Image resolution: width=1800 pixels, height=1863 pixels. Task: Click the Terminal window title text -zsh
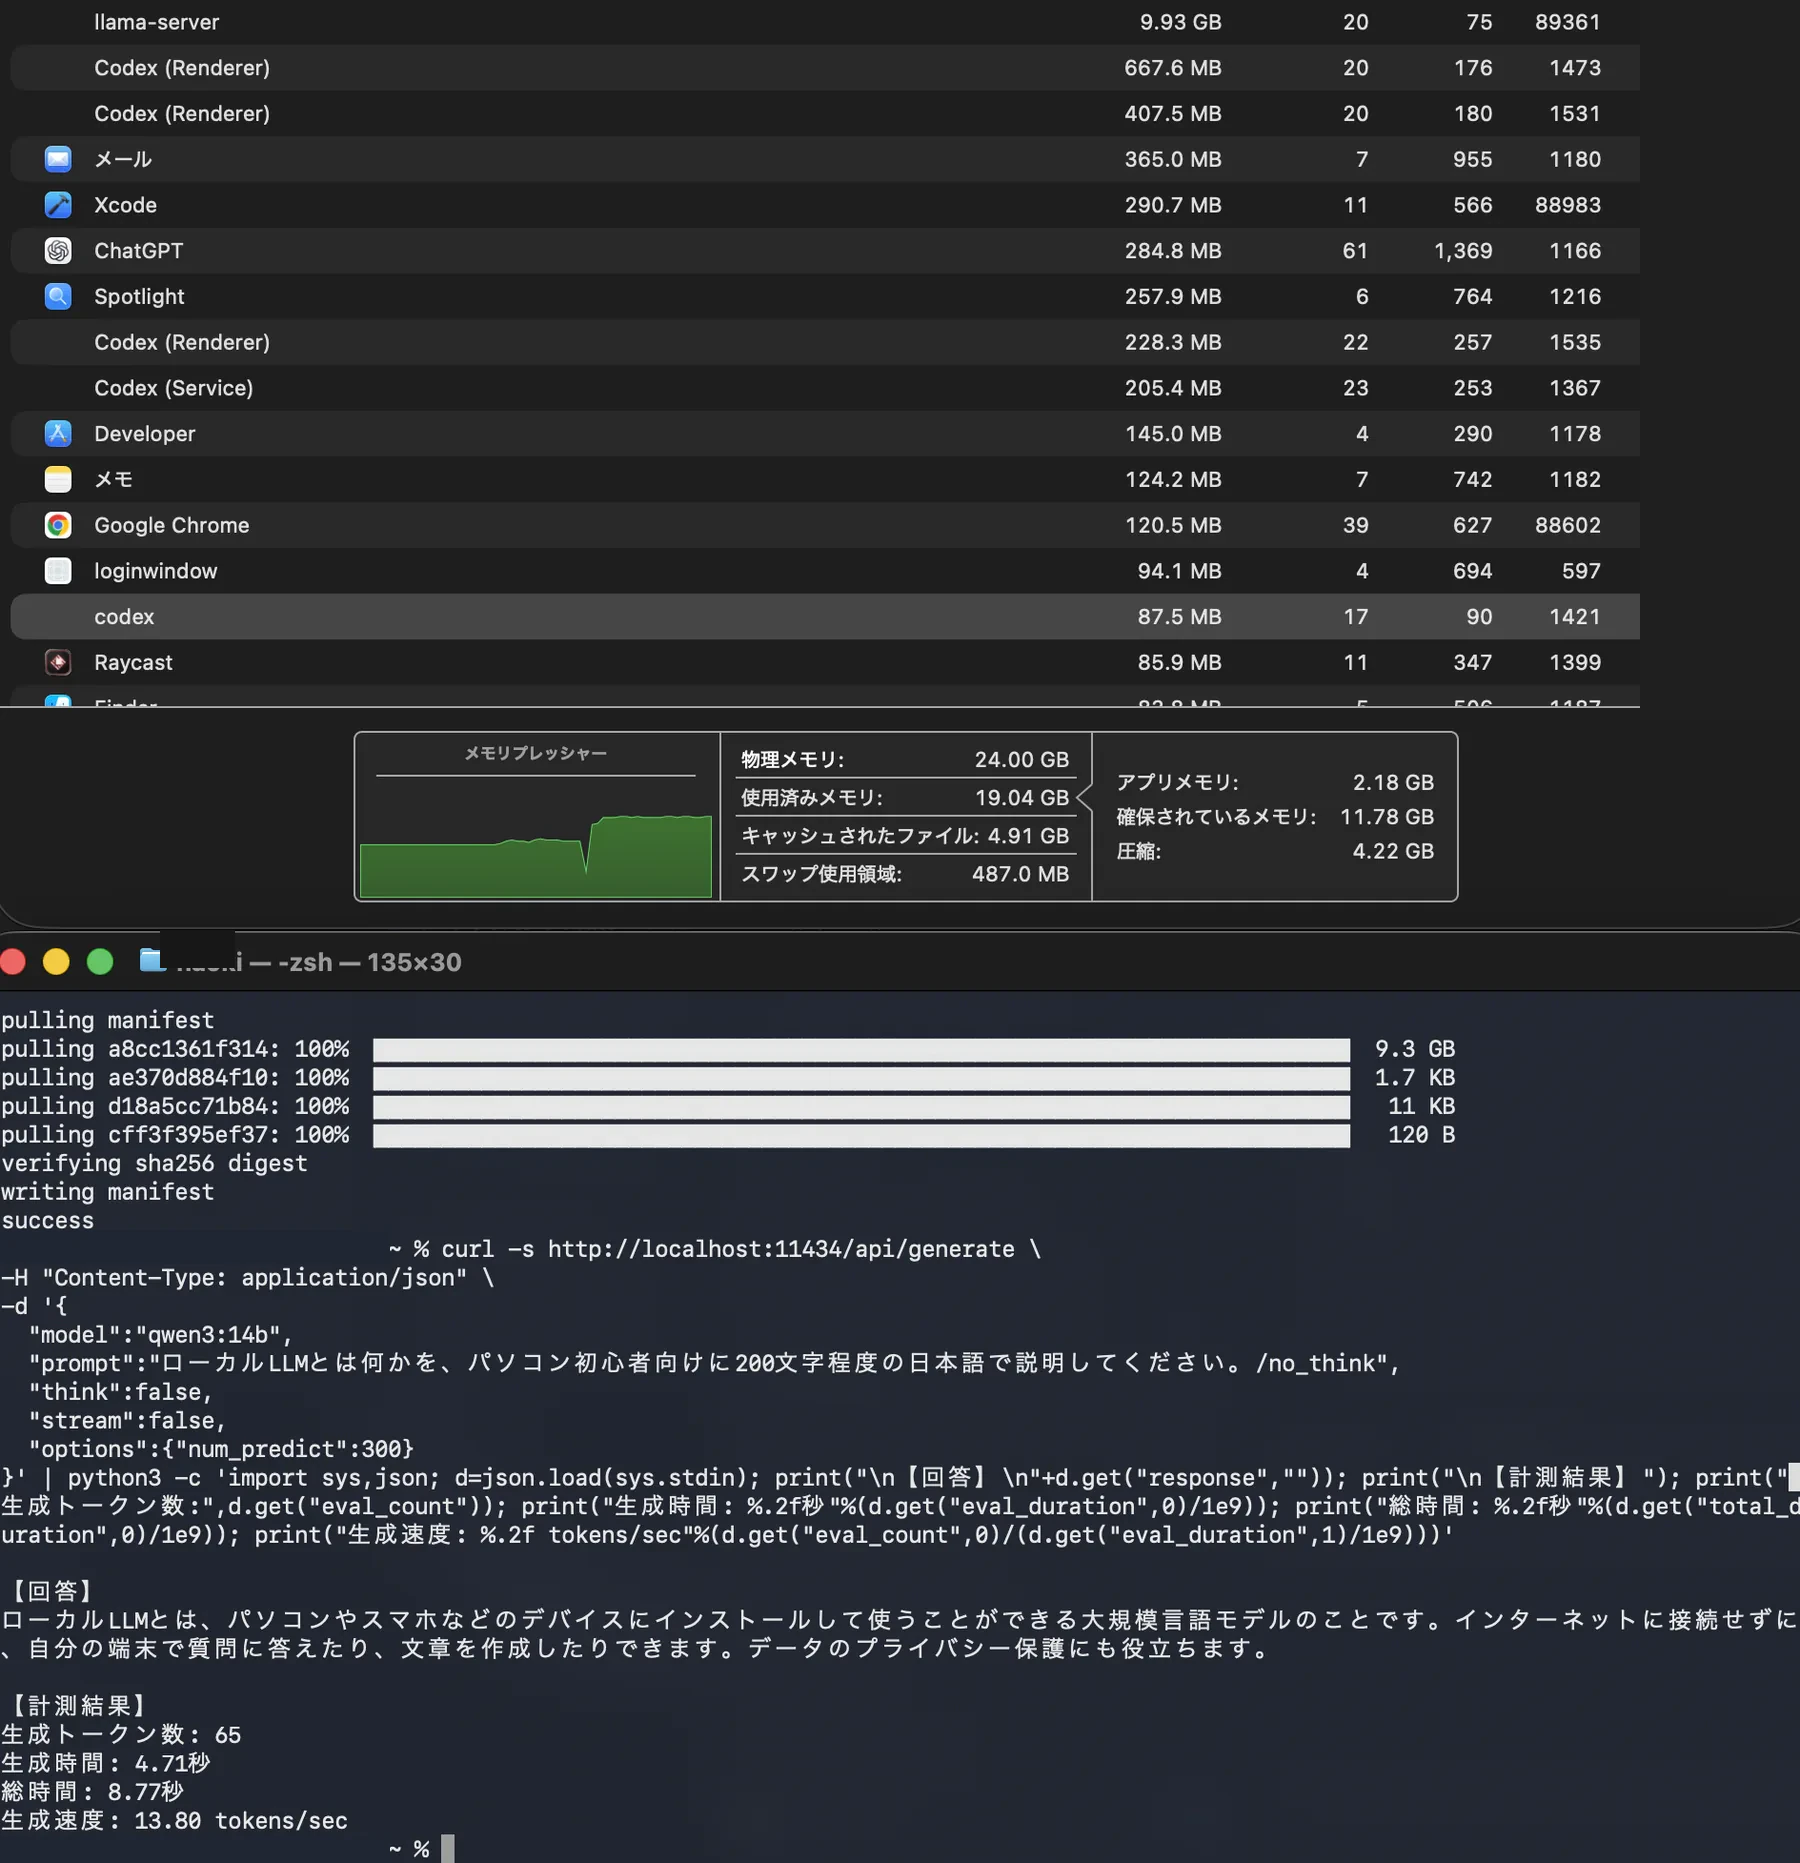pyautogui.click(x=305, y=962)
